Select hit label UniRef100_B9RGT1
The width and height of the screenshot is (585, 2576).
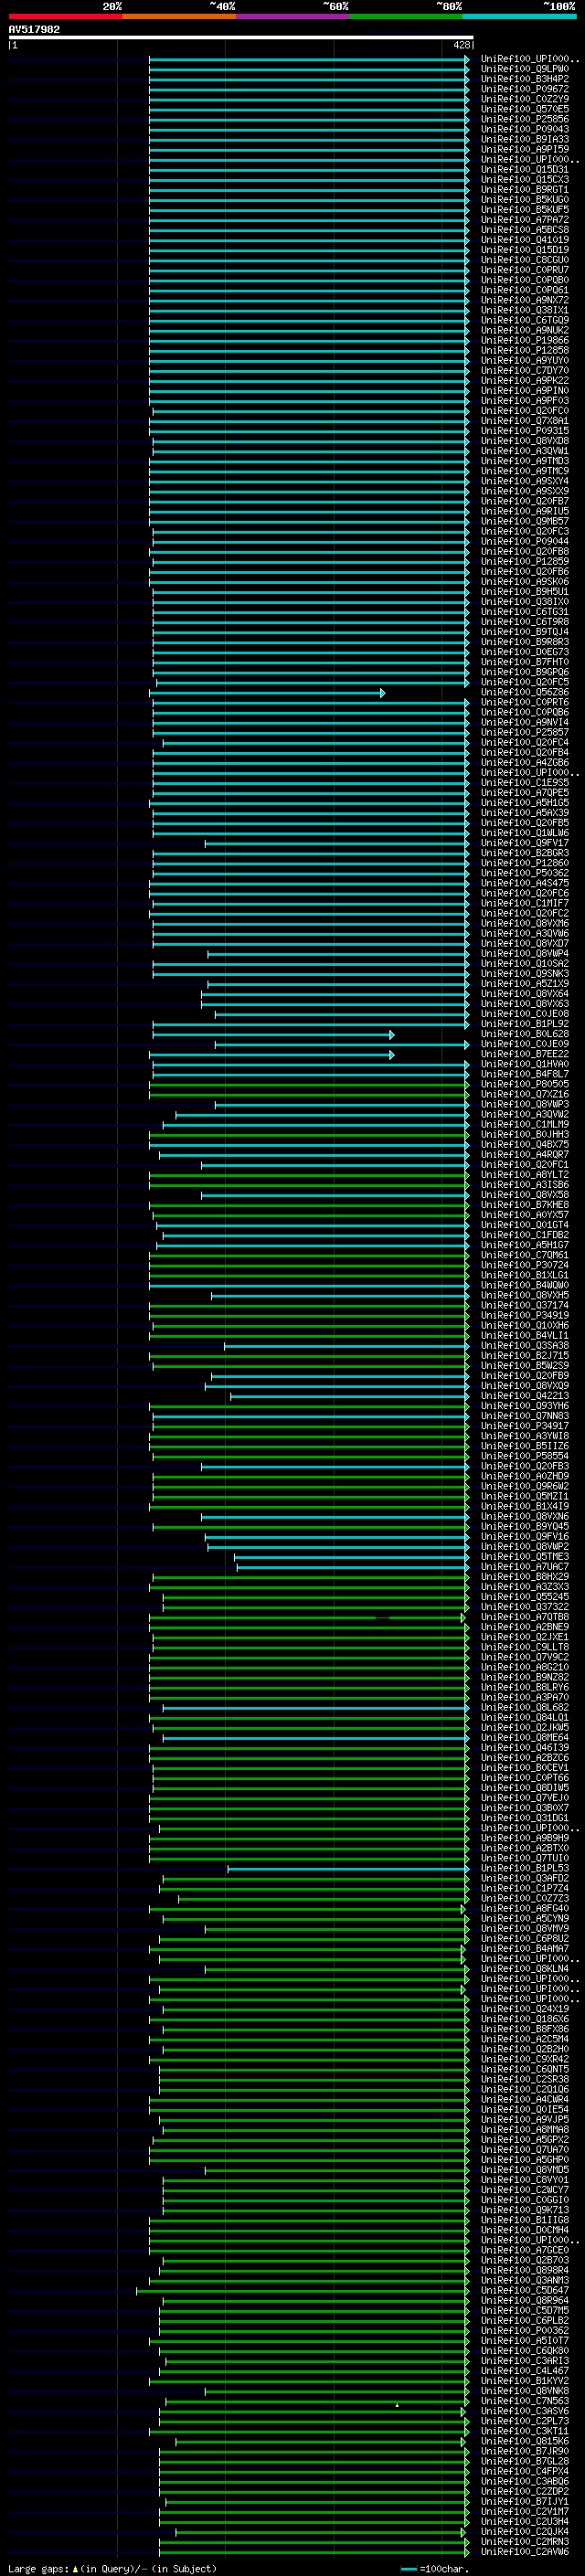click(x=525, y=190)
